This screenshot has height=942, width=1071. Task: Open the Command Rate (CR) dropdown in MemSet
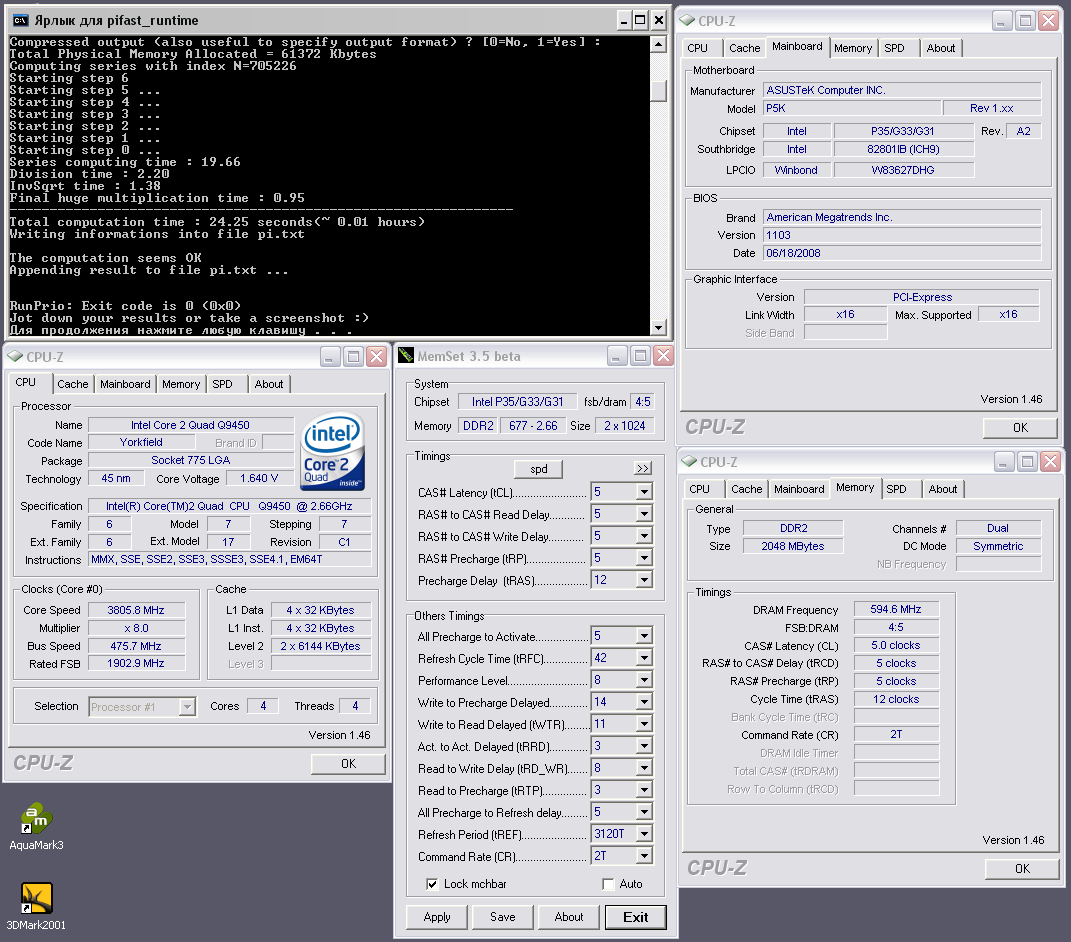pyautogui.click(x=644, y=856)
